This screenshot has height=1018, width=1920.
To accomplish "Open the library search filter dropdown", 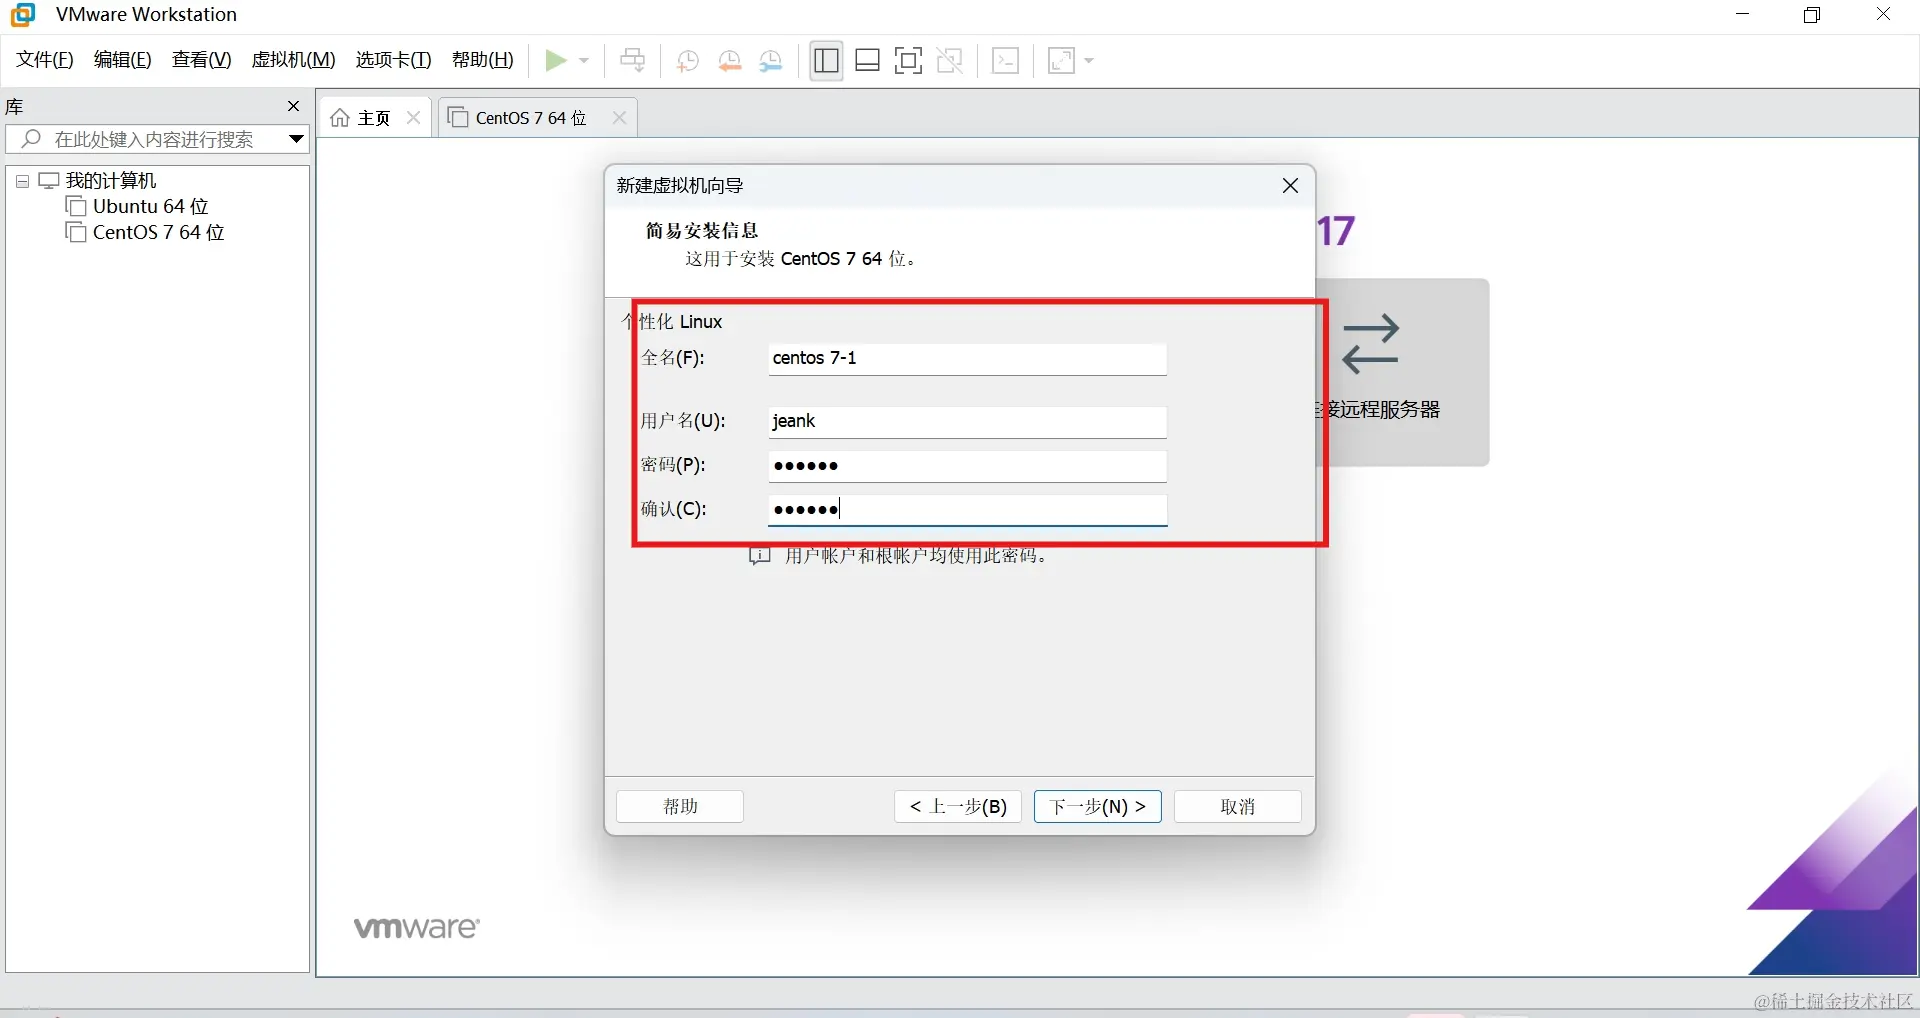I will pos(296,139).
